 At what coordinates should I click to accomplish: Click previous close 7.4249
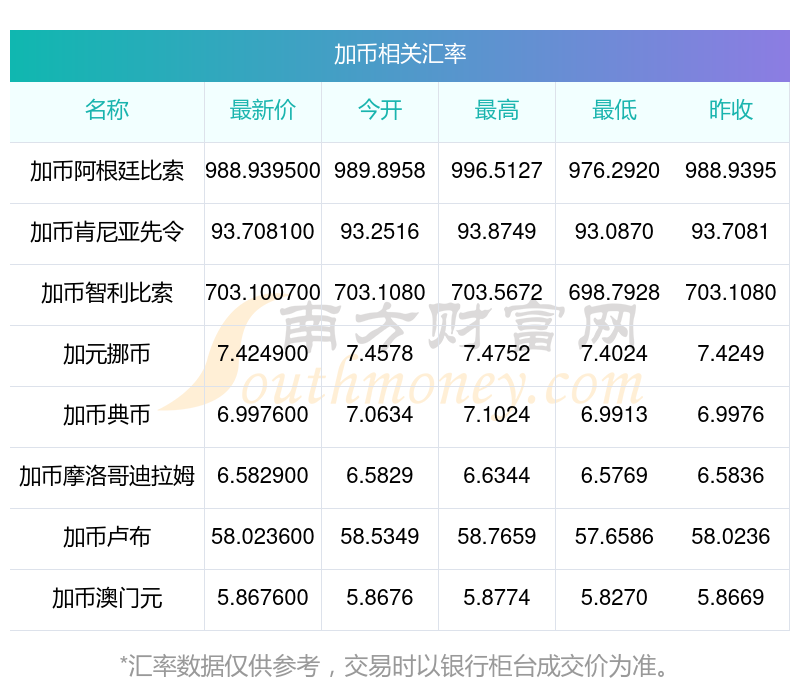coord(731,354)
